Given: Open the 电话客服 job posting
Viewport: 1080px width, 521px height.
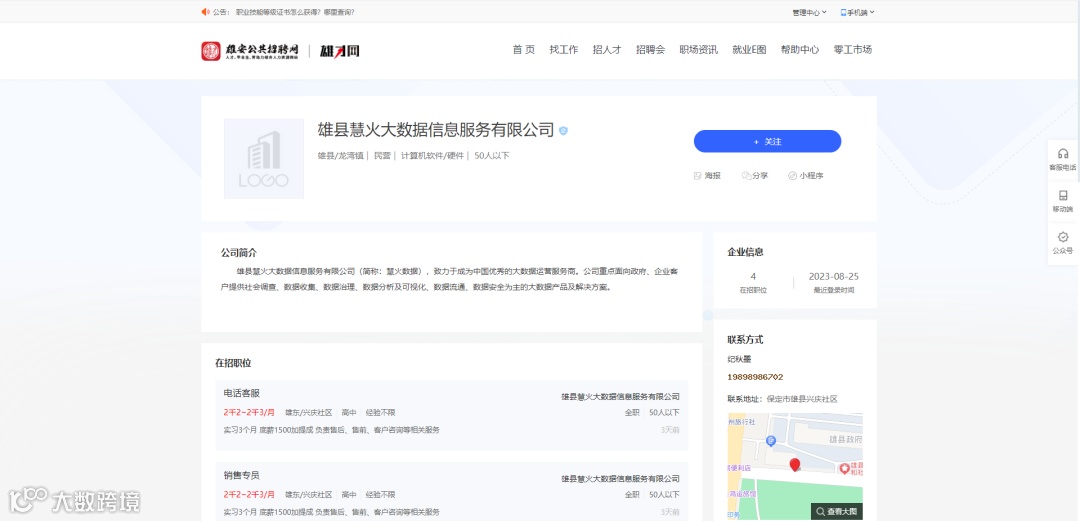Looking at the screenshot, I should (242, 393).
